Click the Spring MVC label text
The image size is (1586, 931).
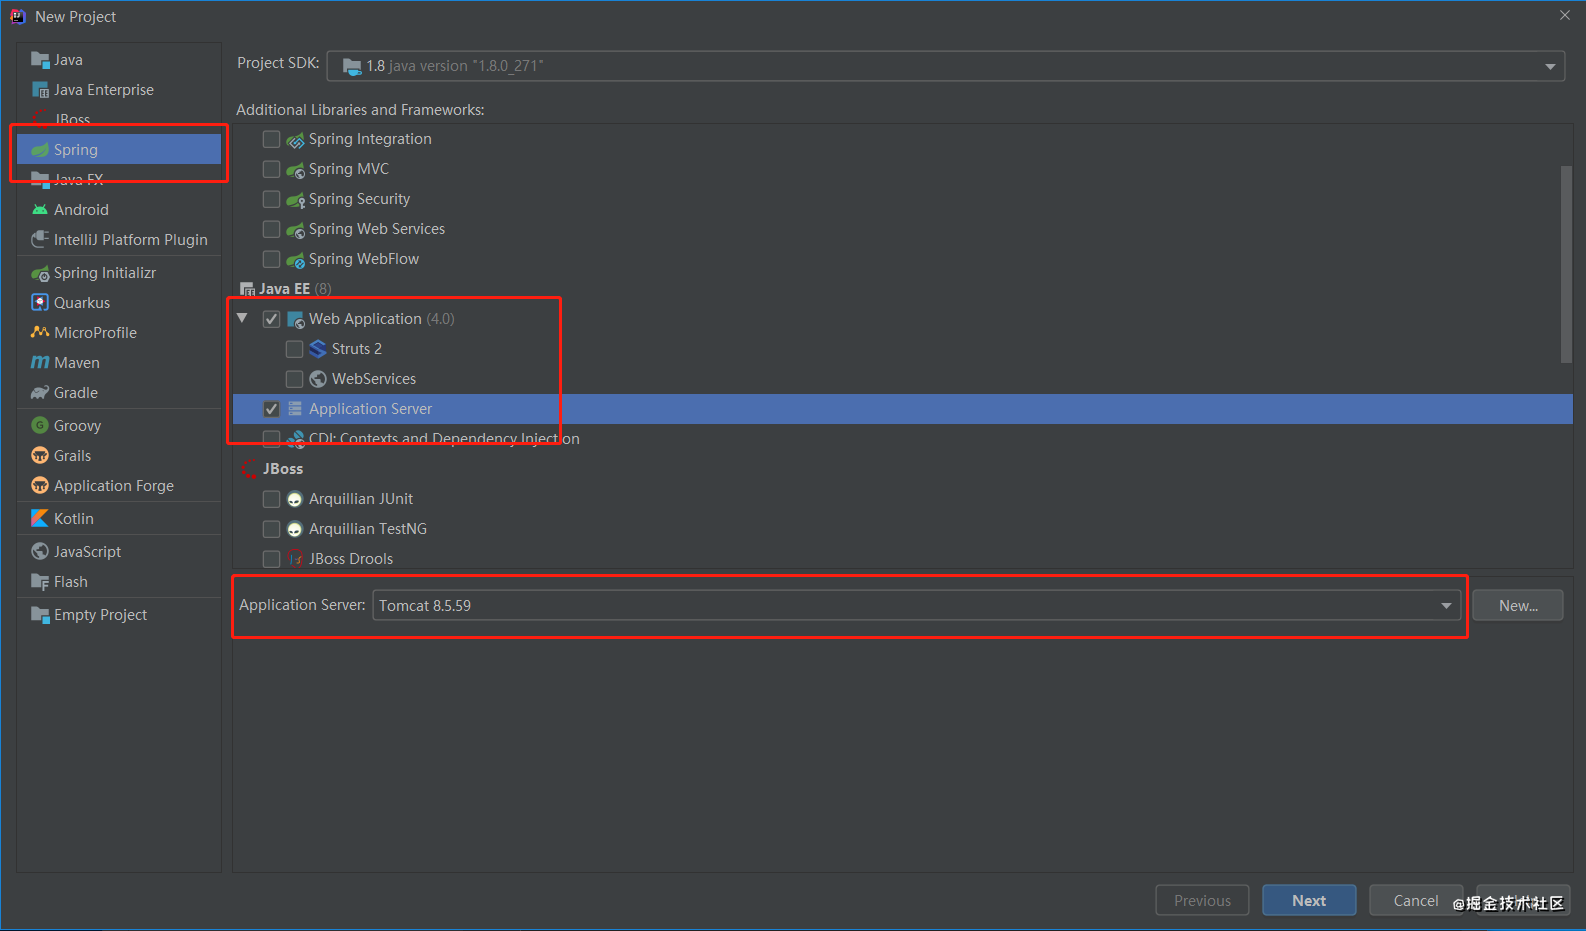click(x=349, y=169)
